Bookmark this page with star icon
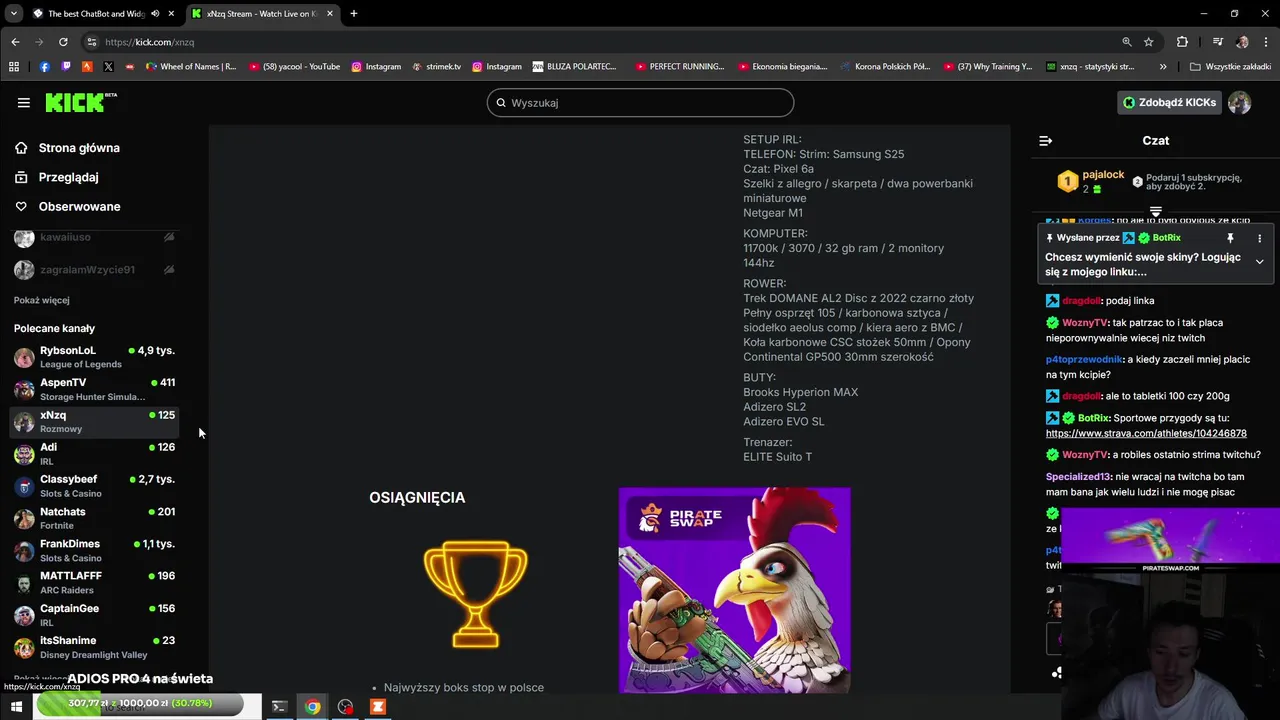The image size is (1280, 720). click(x=1149, y=42)
